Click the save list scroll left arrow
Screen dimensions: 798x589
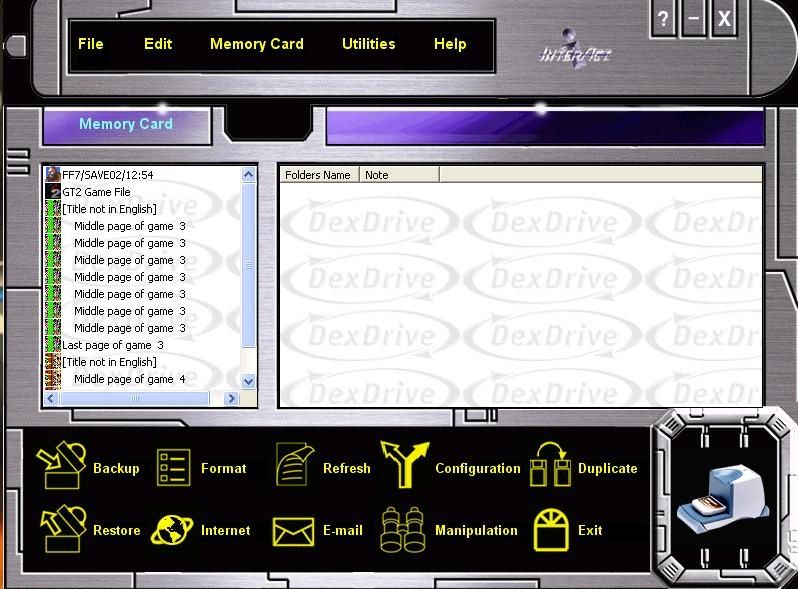51,398
